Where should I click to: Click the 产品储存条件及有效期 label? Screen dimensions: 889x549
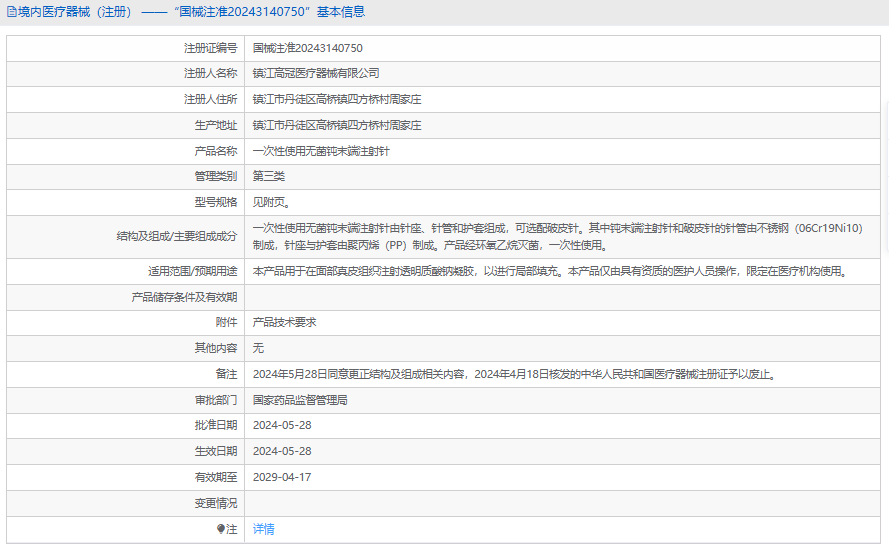coord(184,297)
